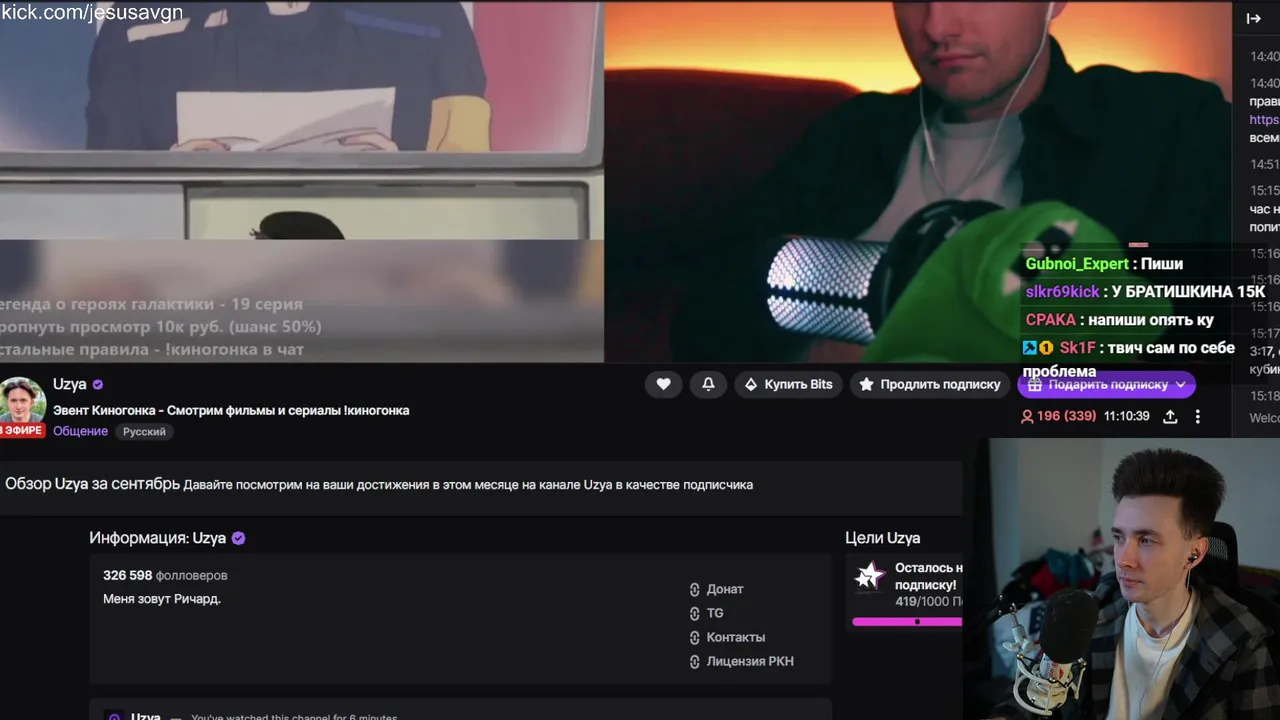Click the Обзор Uzya за сентябрь heading
The width and height of the screenshot is (1280, 720).
coord(92,484)
